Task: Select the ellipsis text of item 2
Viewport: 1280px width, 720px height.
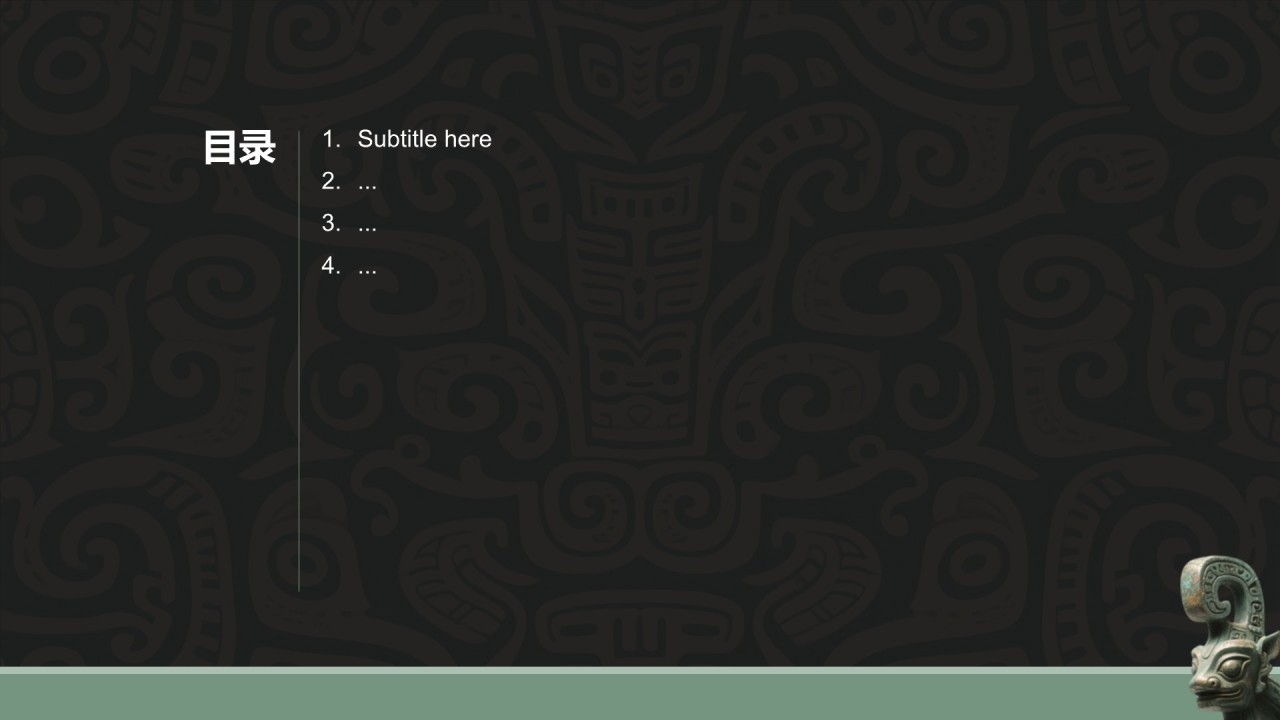Action: (367, 185)
